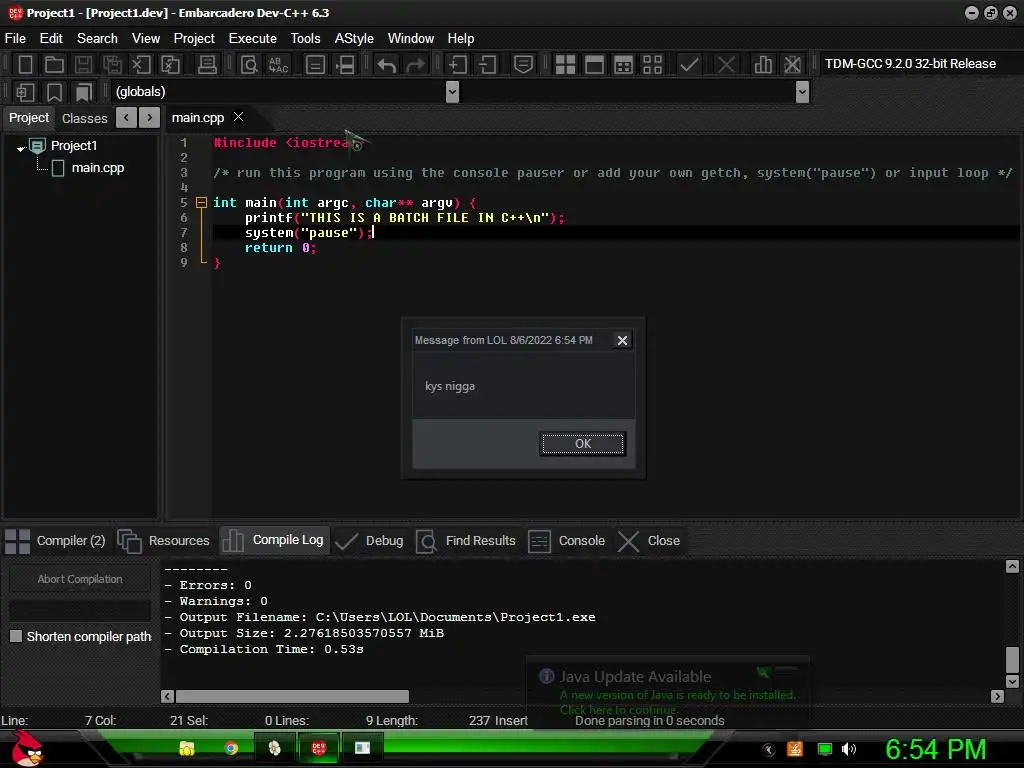The width and height of the screenshot is (1024, 768).
Task: Open the Execute menu
Action: coord(253,39)
